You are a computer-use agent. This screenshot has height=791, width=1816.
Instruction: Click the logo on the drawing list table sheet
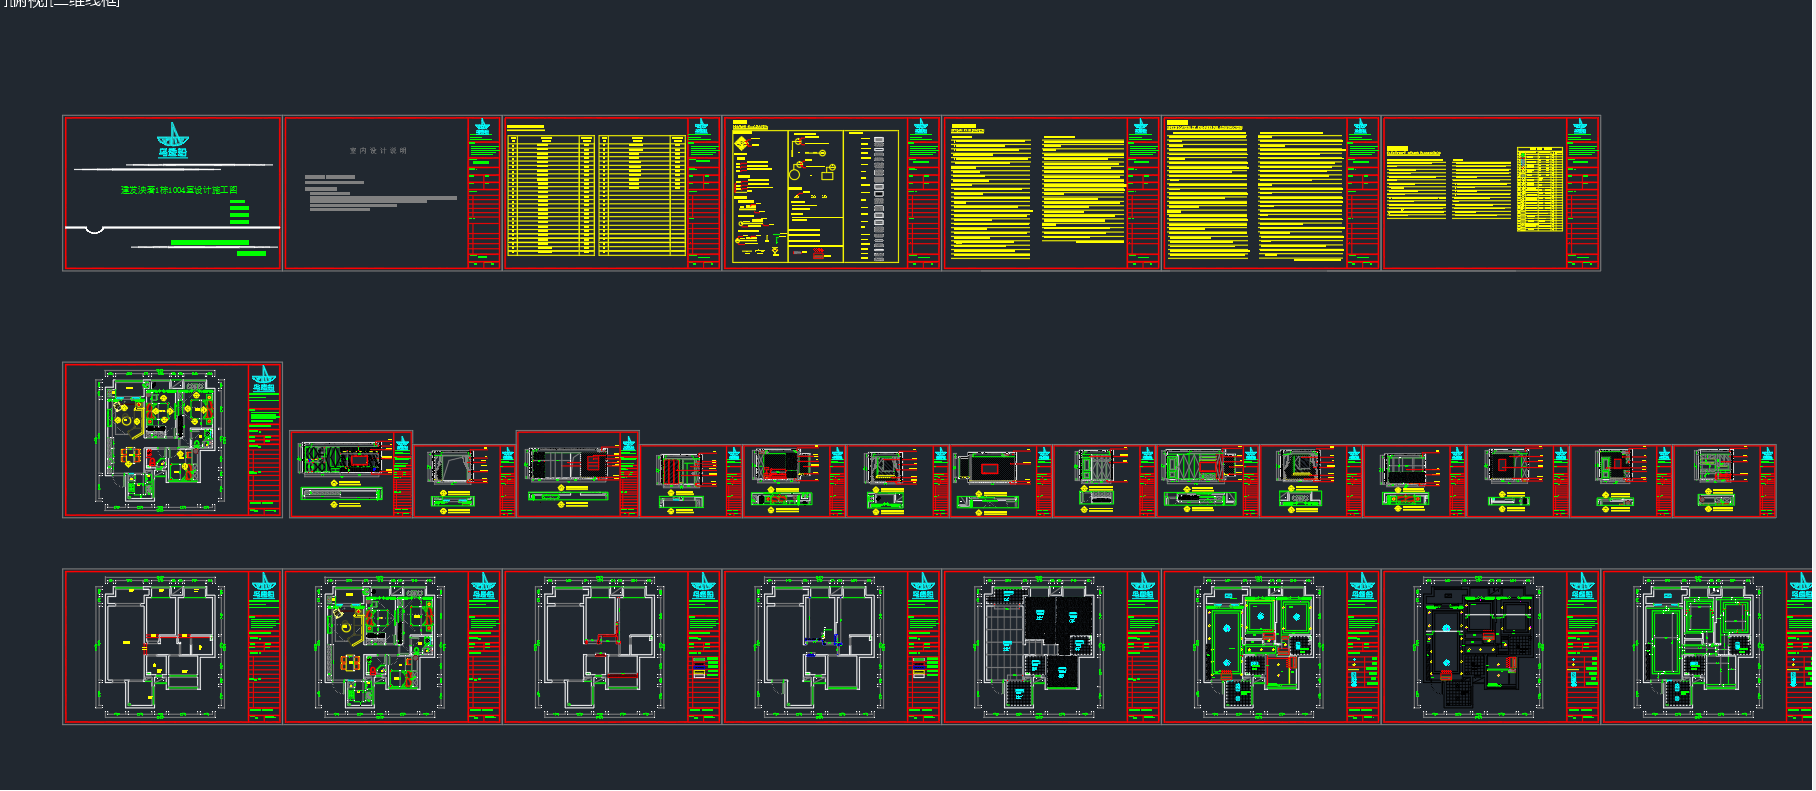coord(701,127)
